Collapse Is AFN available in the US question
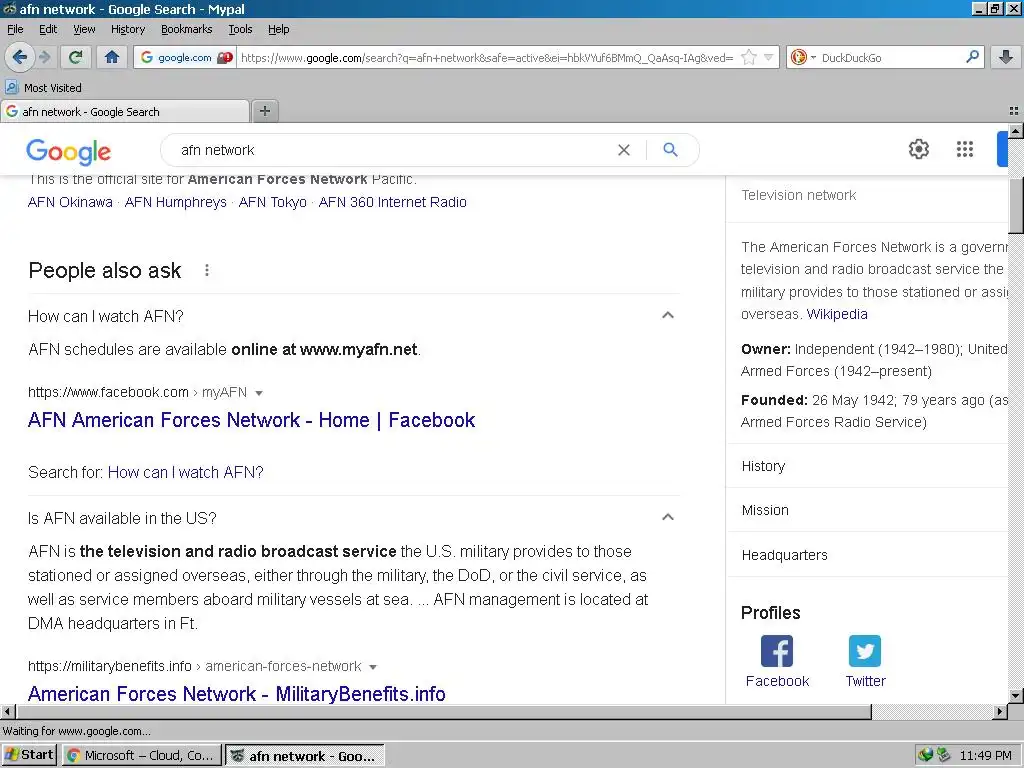This screenshot has width=1024, height=768. pos(667,517)
